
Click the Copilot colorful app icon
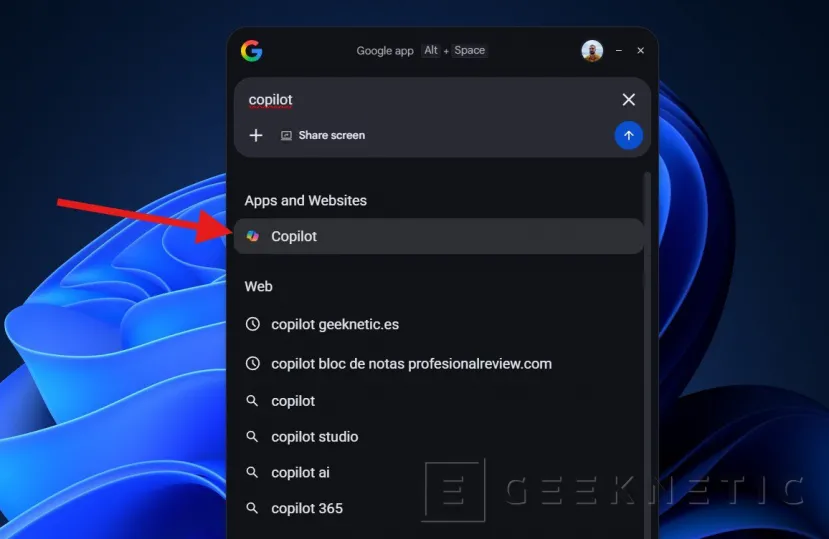tap(253, 236)
